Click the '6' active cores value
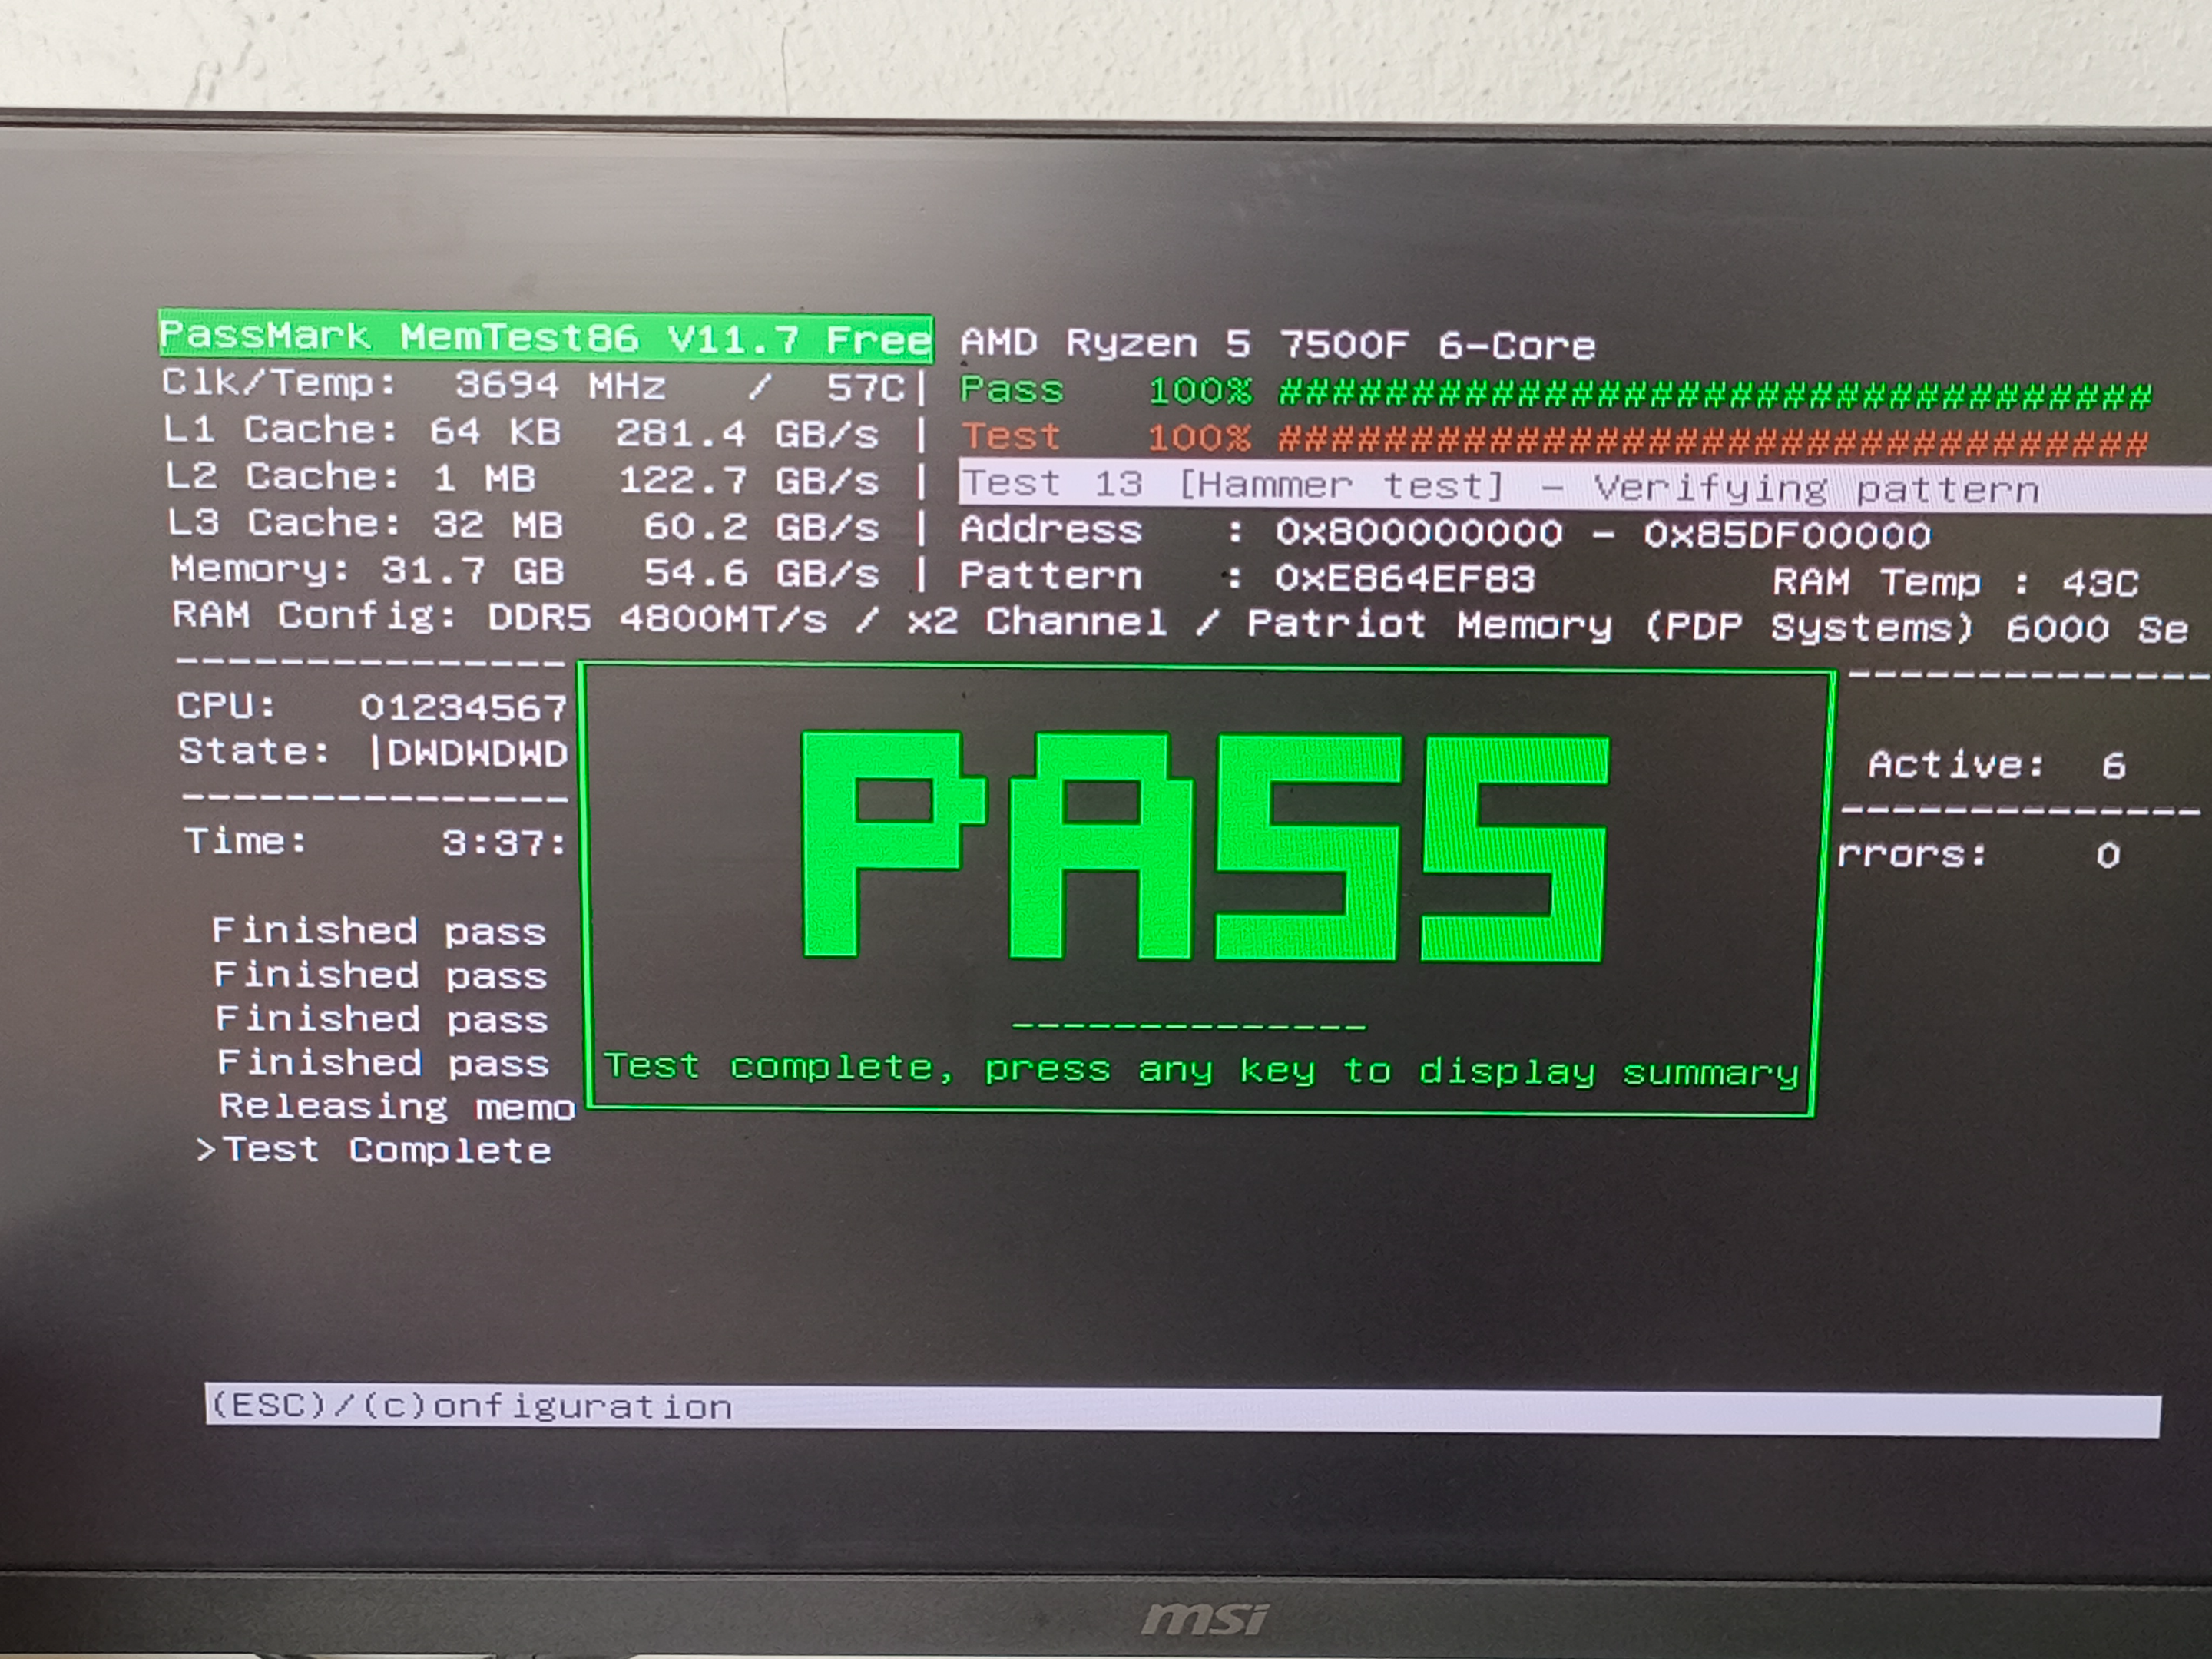 tap(2113, 767)
